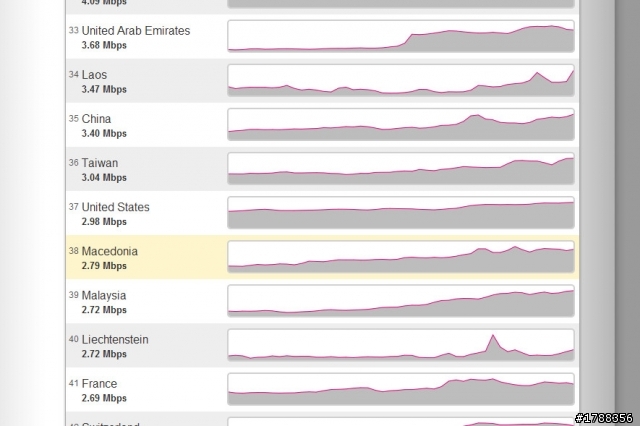Click rank number 38
Viewport: 640px width, 426px height.
tap(73, 251)
